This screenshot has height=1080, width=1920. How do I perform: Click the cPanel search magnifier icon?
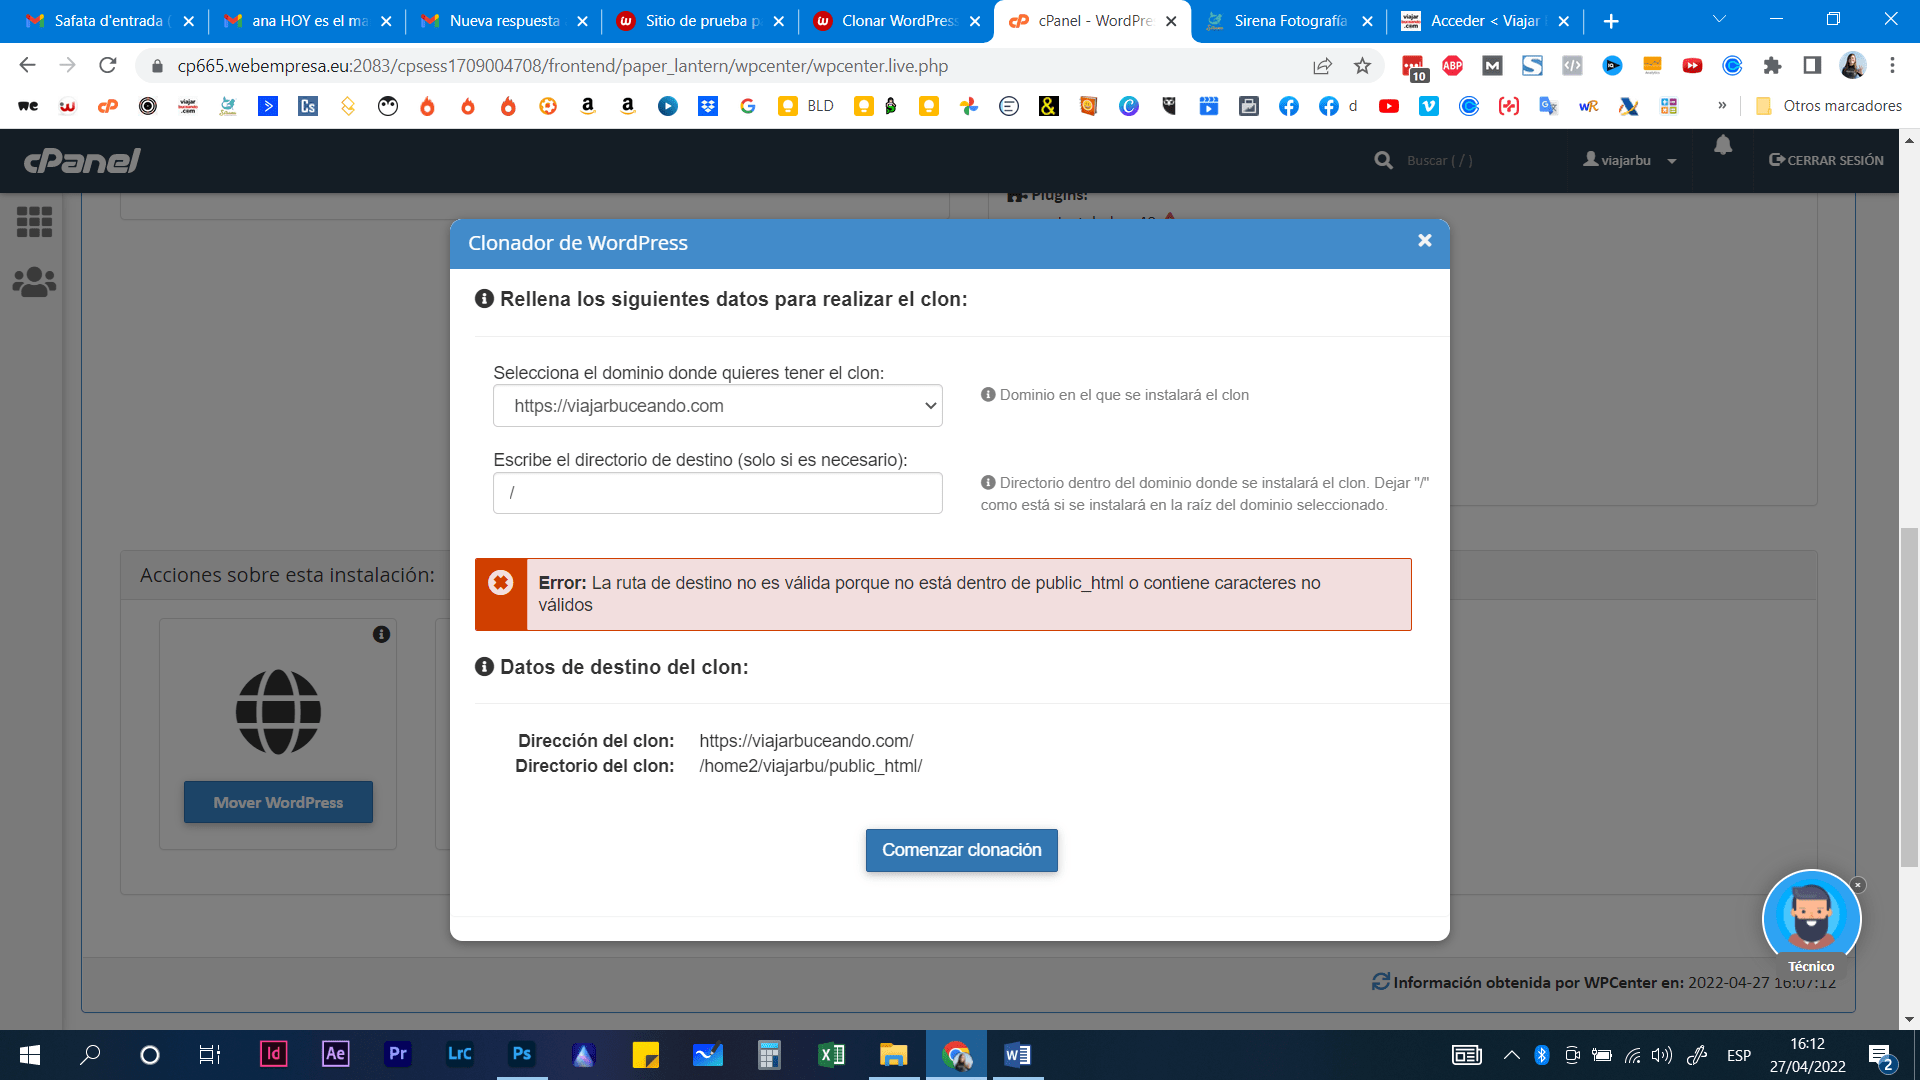point(1383,160)
